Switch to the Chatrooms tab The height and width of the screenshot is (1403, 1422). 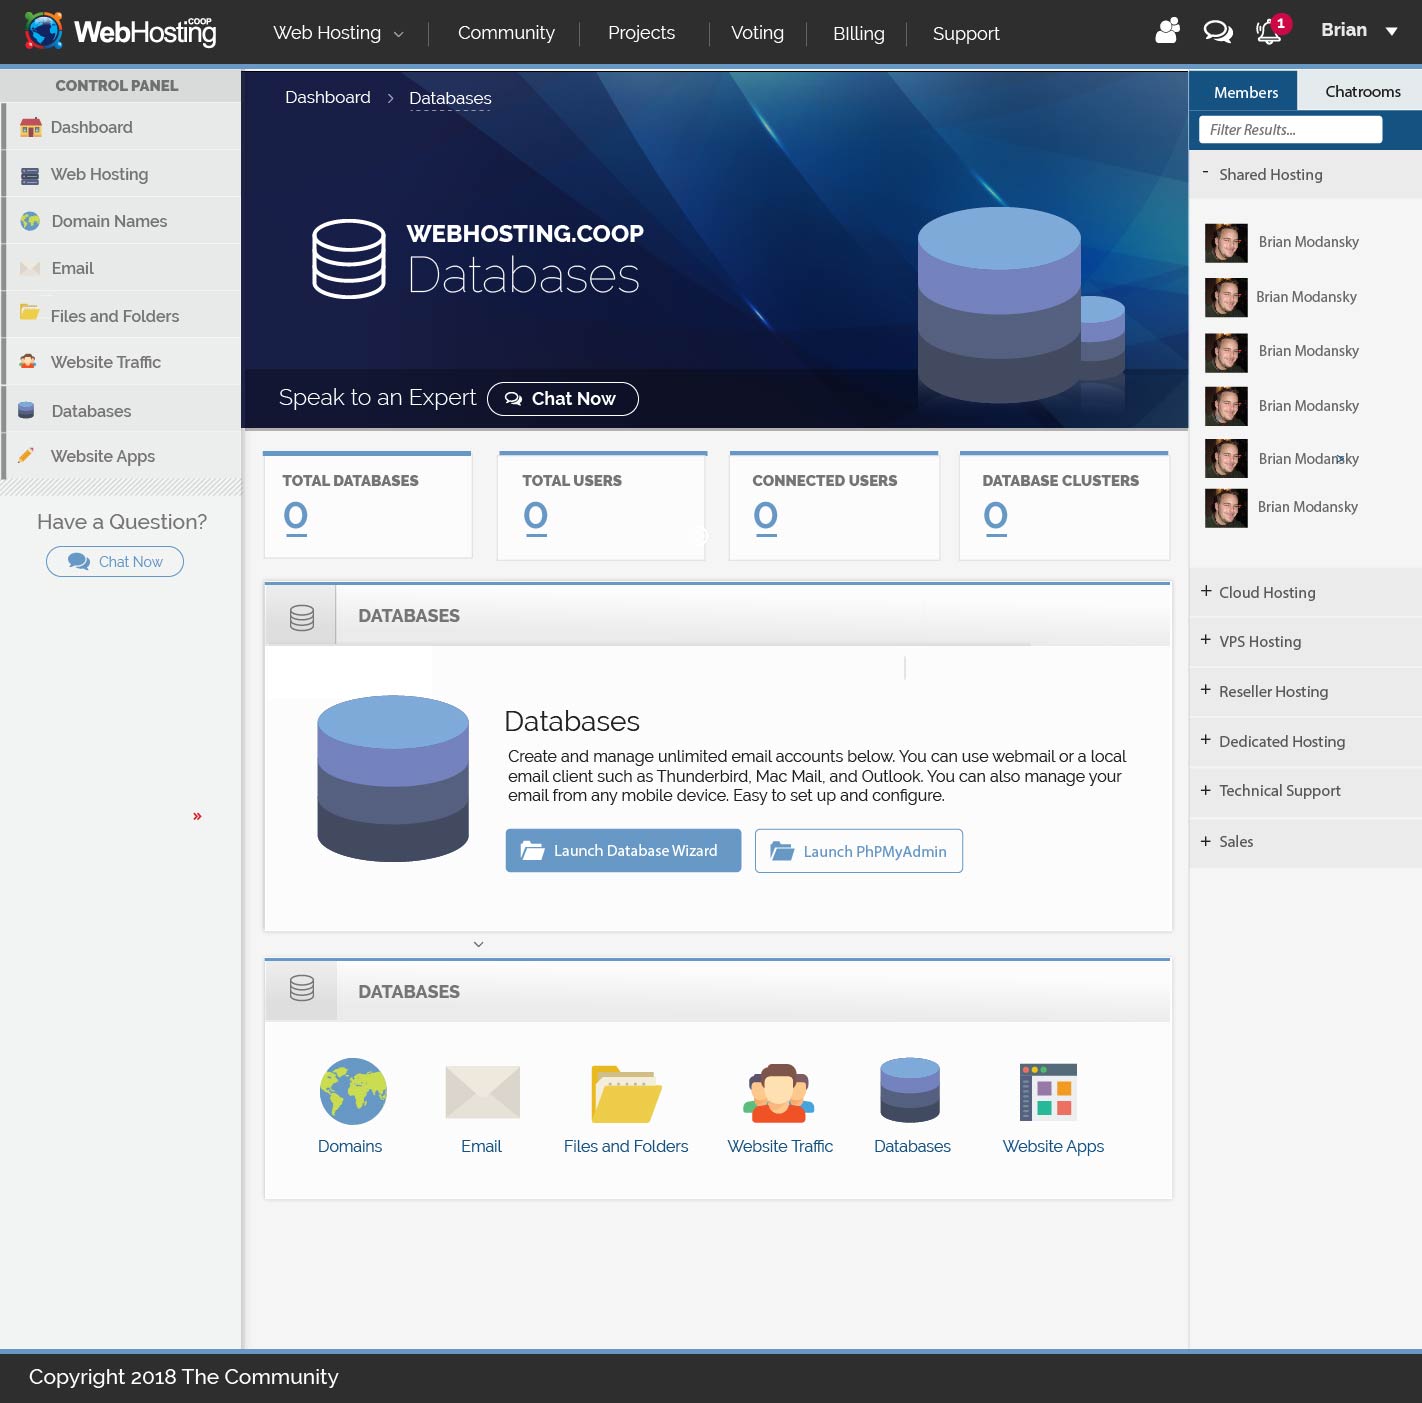click(1362, 91)
